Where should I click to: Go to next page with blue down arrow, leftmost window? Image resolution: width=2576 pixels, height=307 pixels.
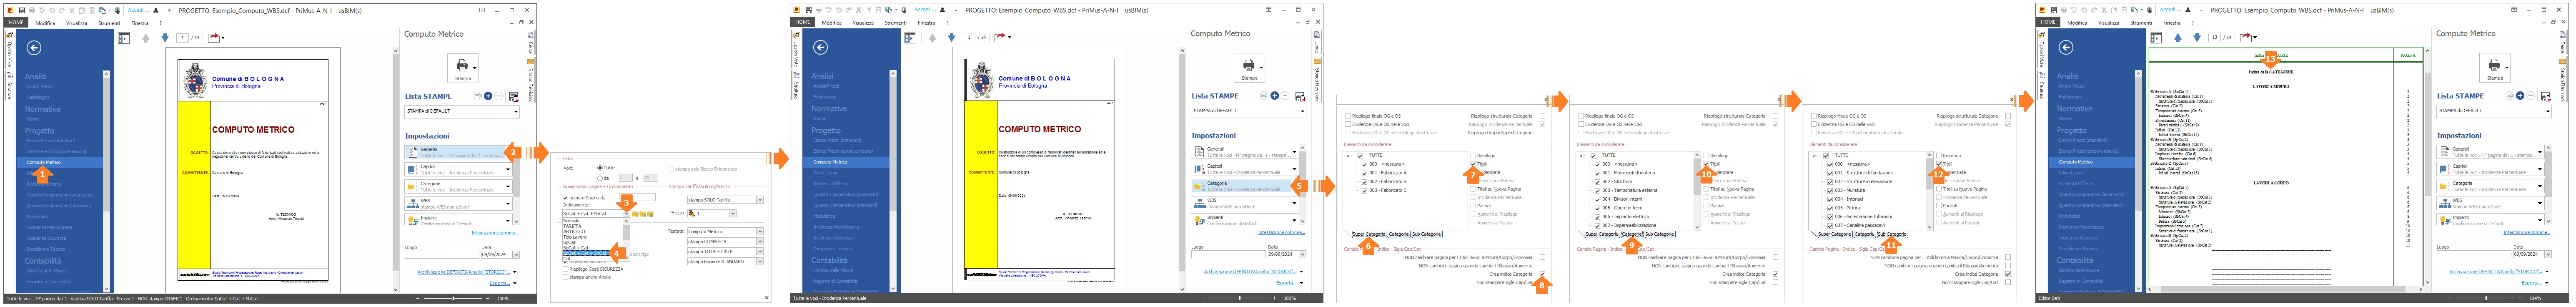(x=165, y=38)
